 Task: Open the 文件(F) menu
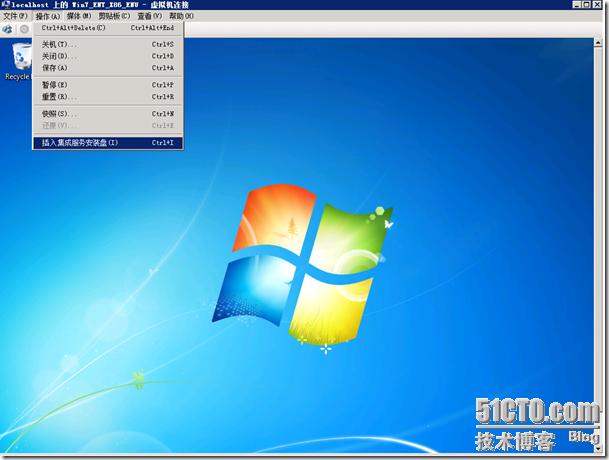point(16,16)
